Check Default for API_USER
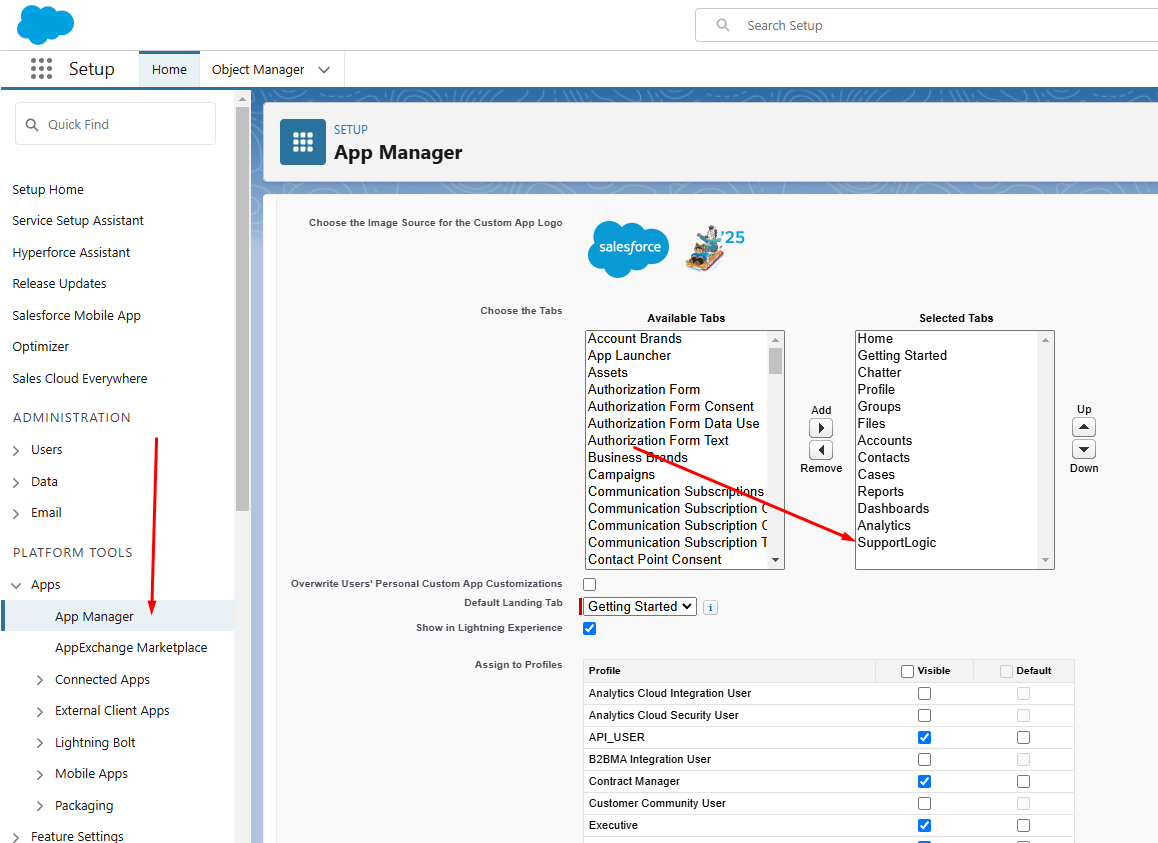The image size is (1158, 843). [1023, 737]
